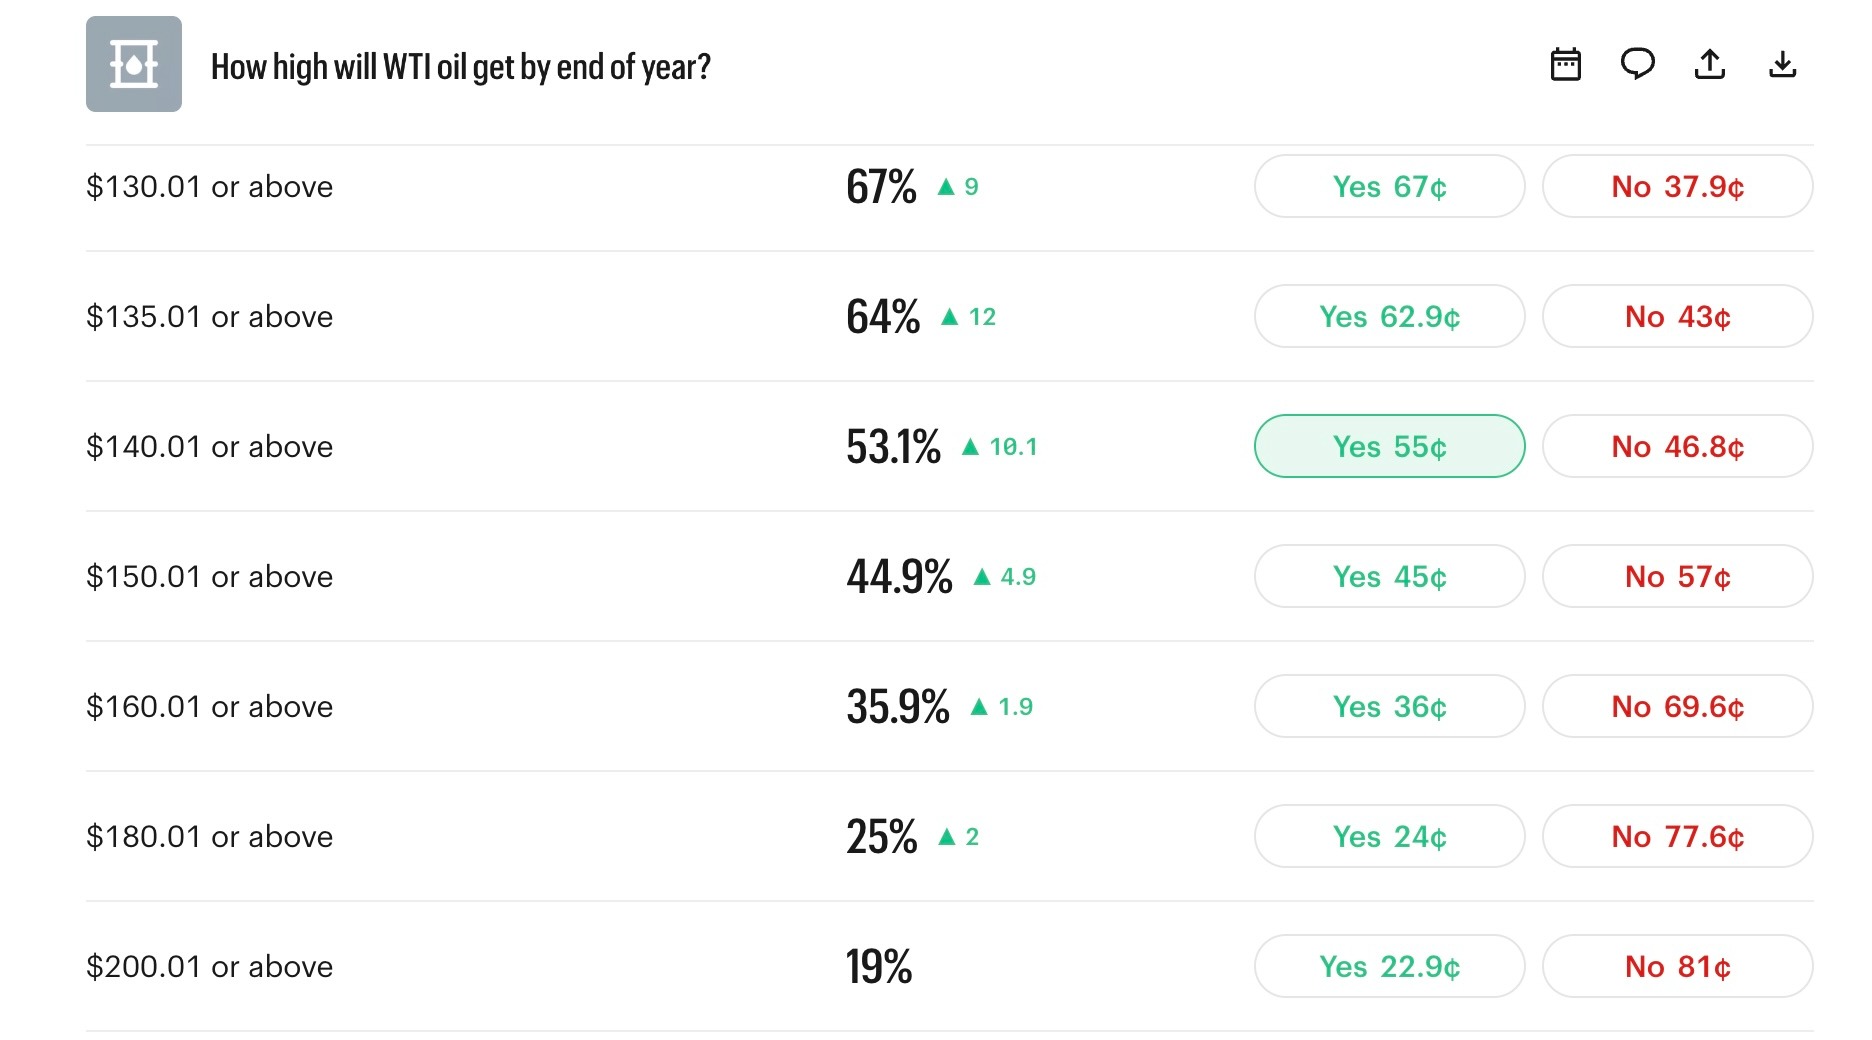1872x1040 pixels.
Task: Click the download icon
Action: click(1782, 65)
